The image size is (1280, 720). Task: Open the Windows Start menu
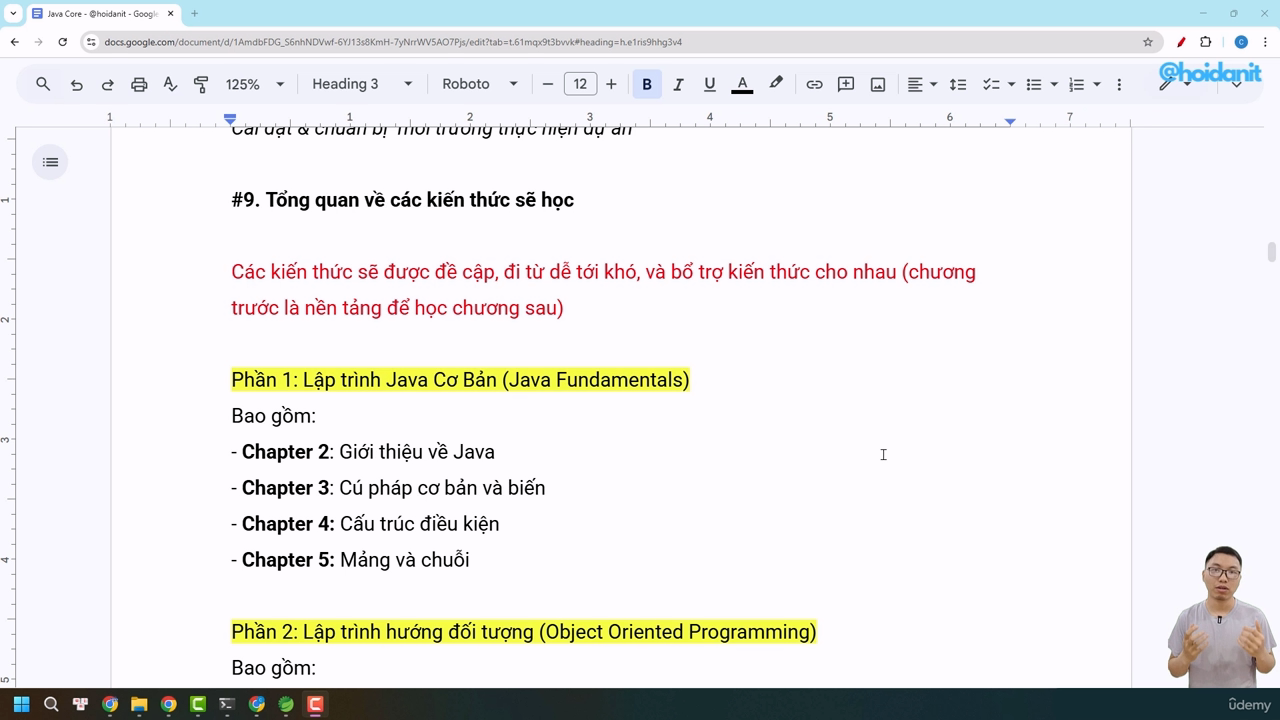coord(22,704)
